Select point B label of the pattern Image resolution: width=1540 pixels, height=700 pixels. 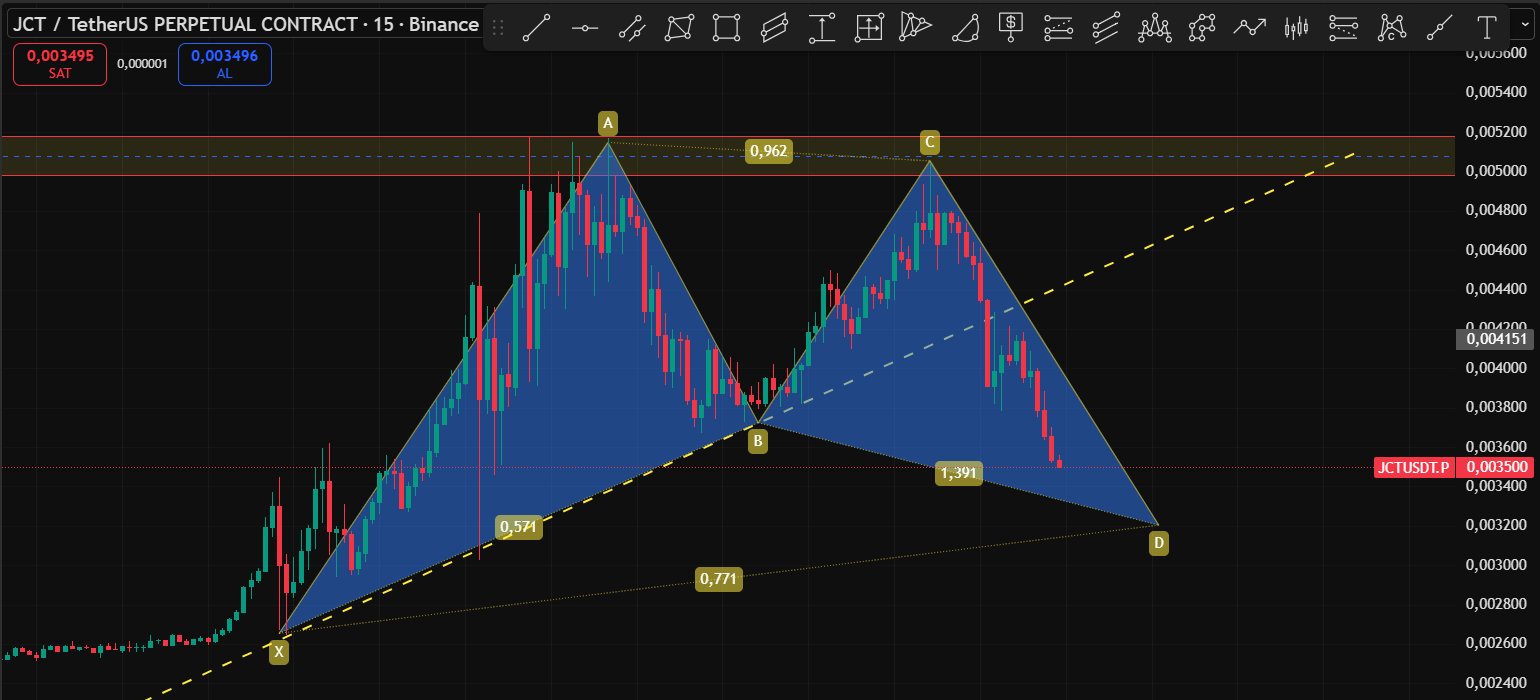(x=758, y=440)
